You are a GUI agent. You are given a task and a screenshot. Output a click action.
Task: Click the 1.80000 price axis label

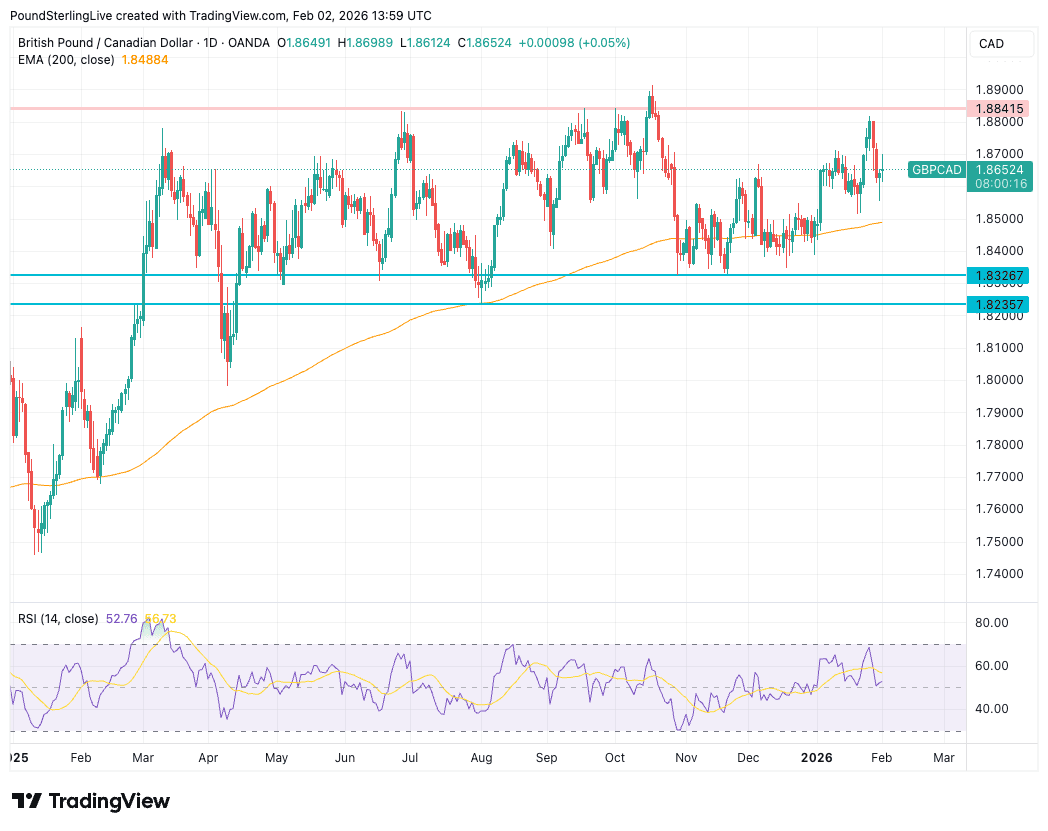(x=1000, y=380)
